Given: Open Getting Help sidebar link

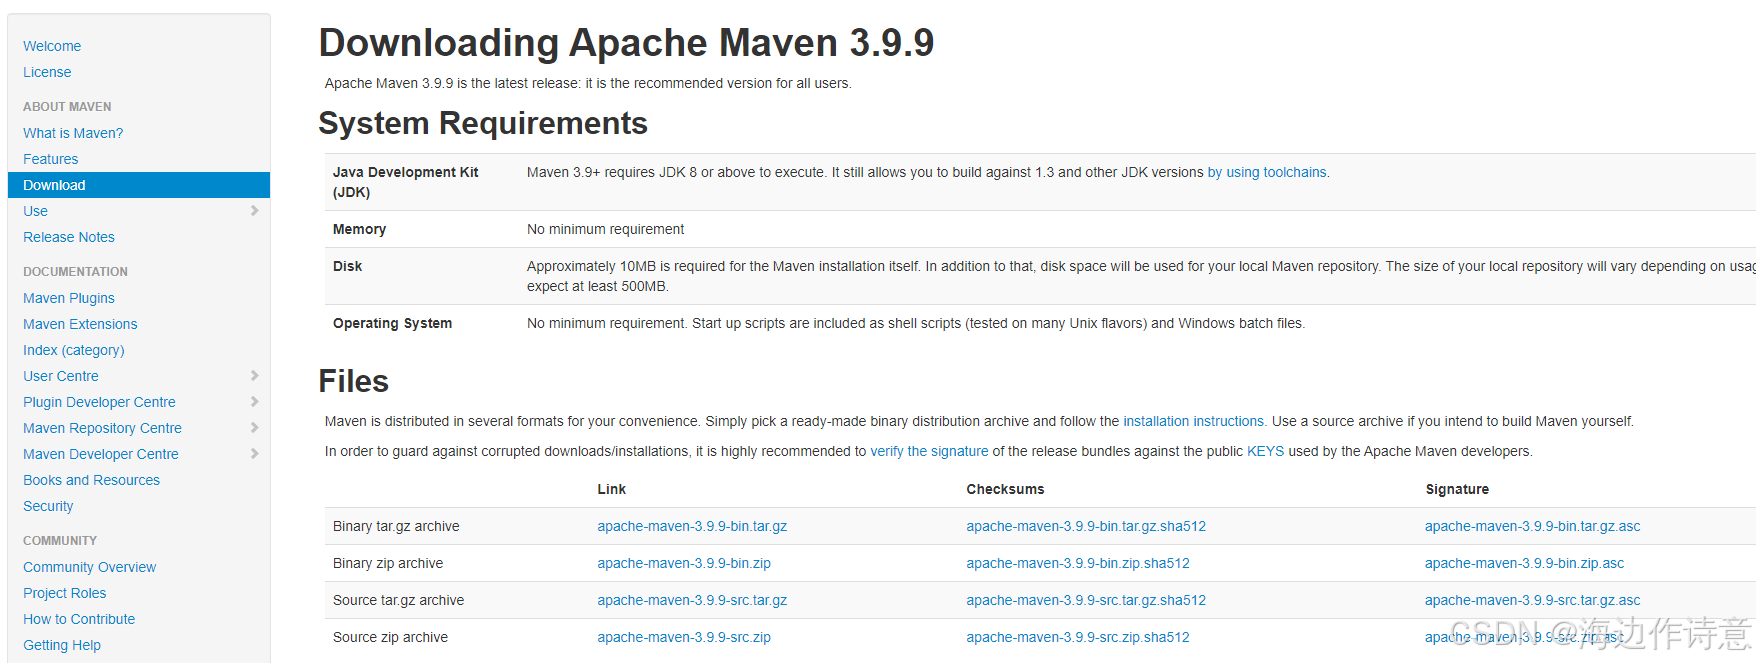Looking at the screenshot, I should coord(62,645).
